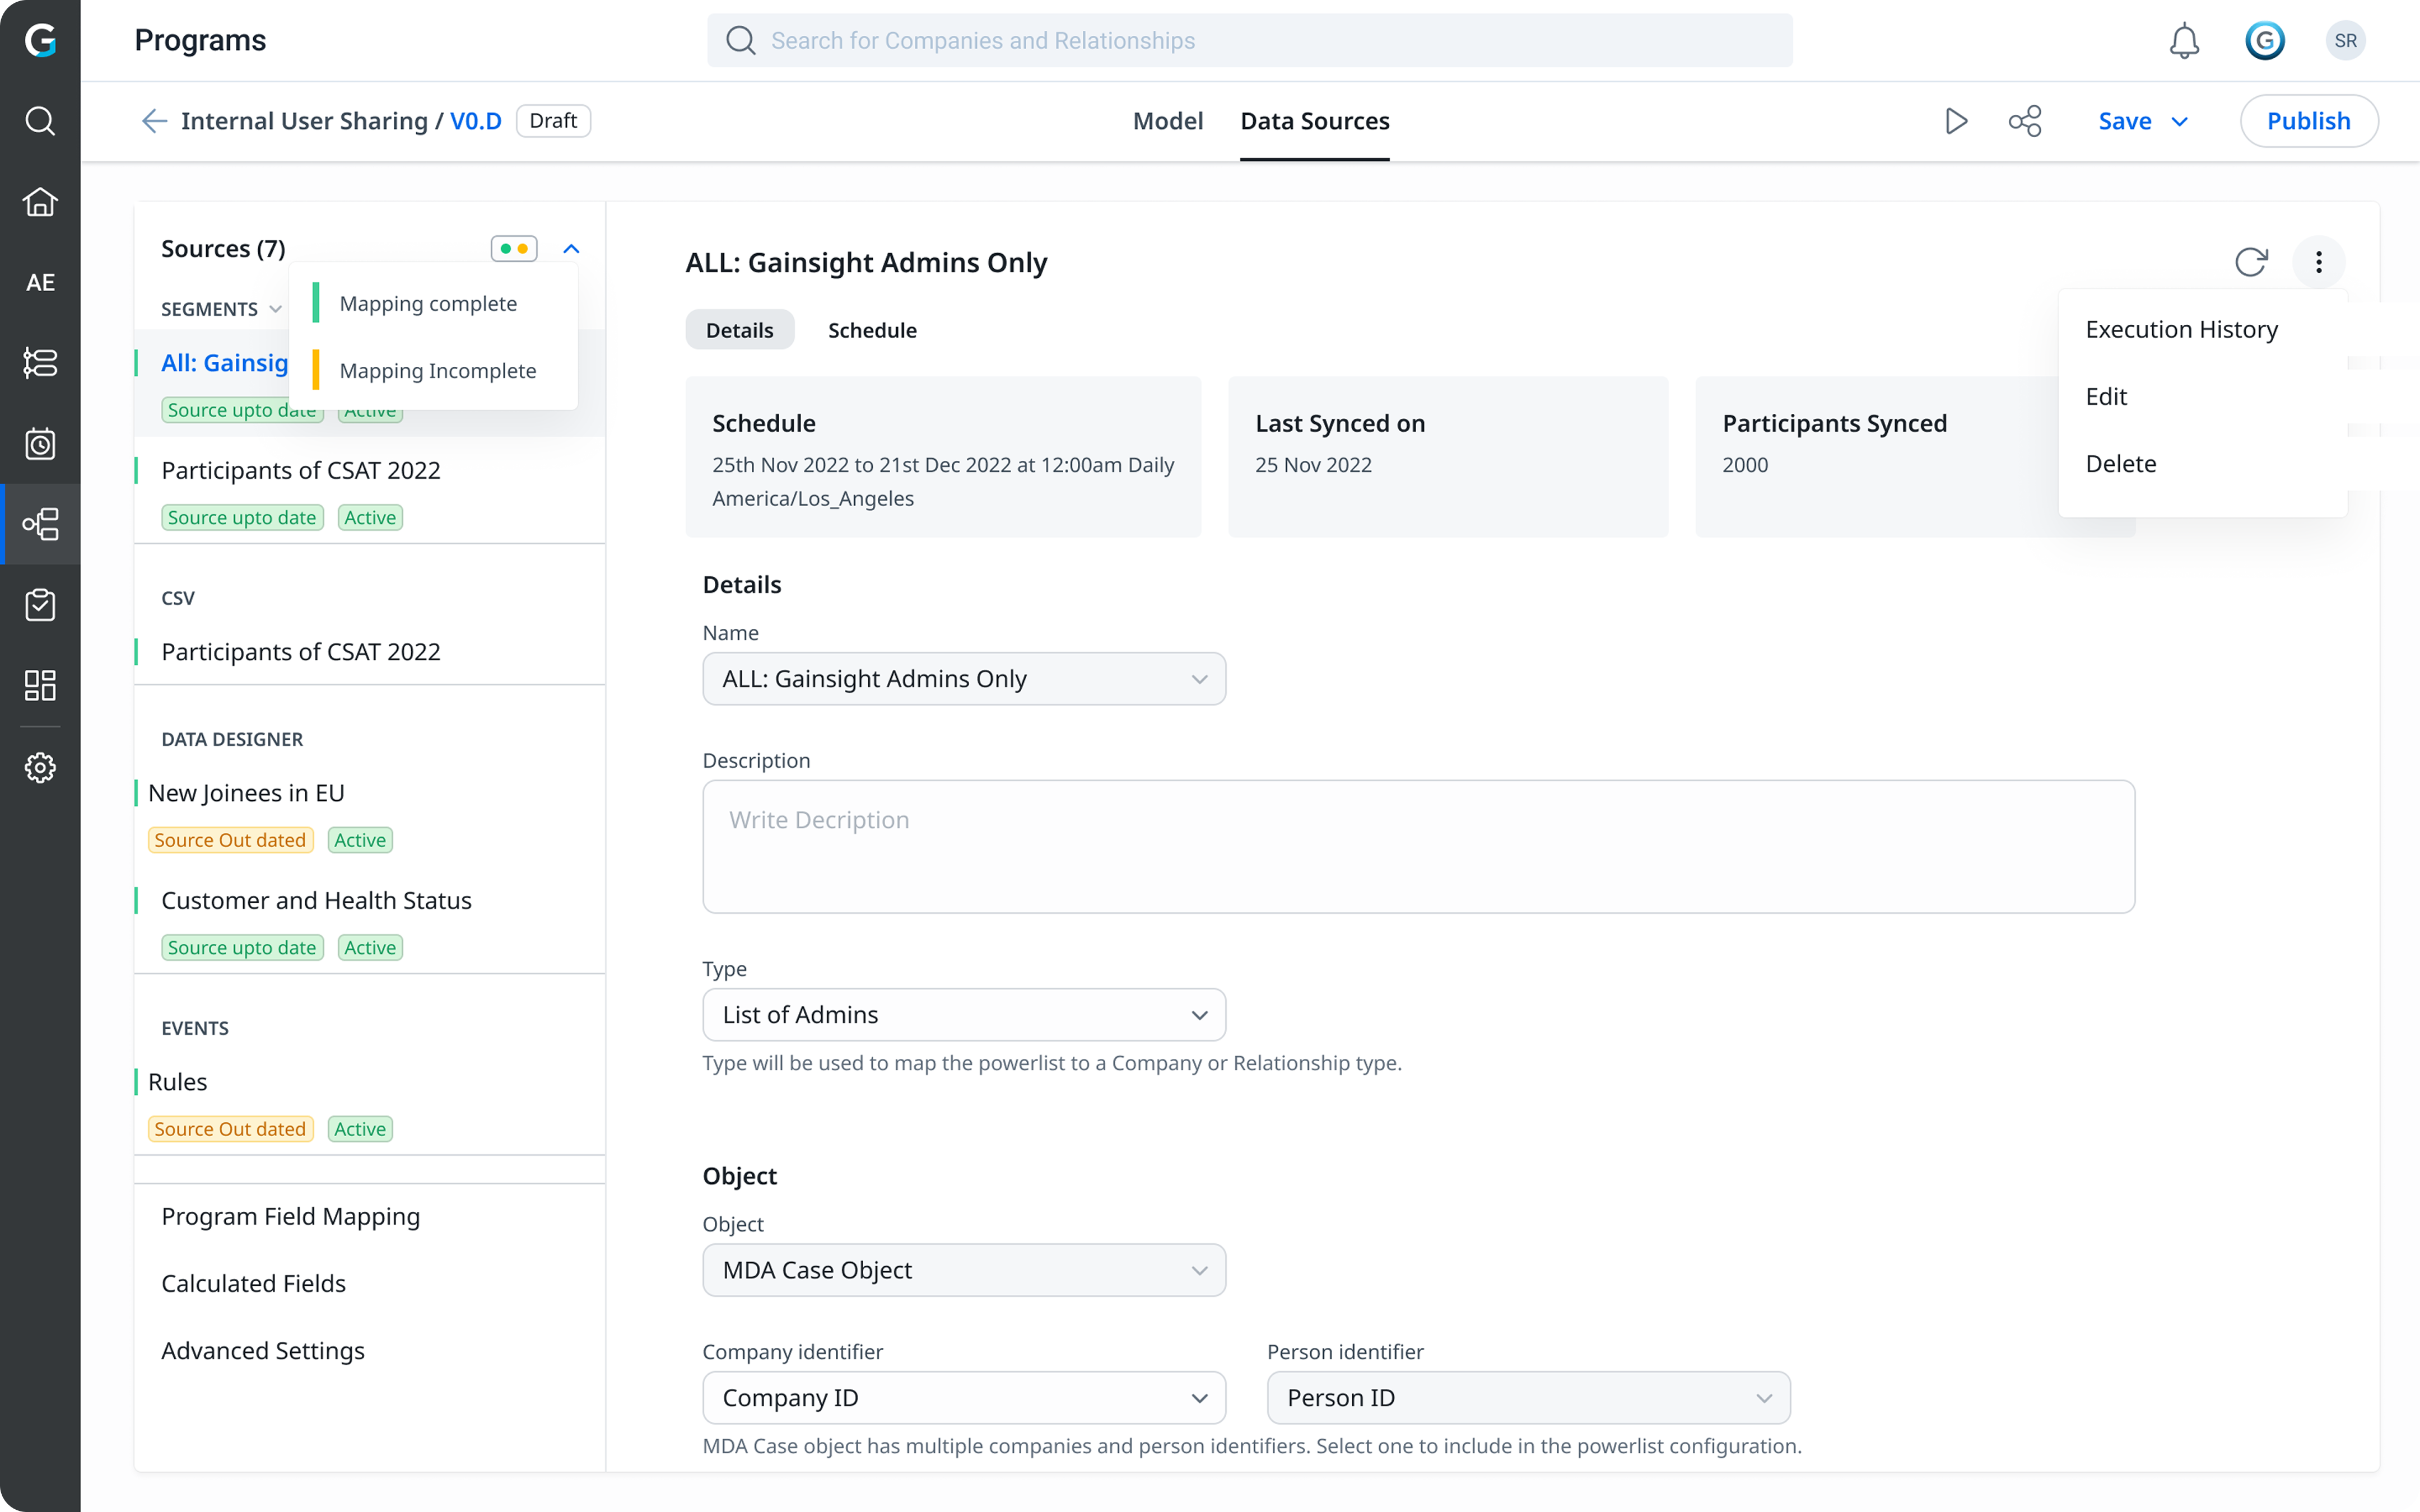Open Calculated Fields

[253, 1283]
